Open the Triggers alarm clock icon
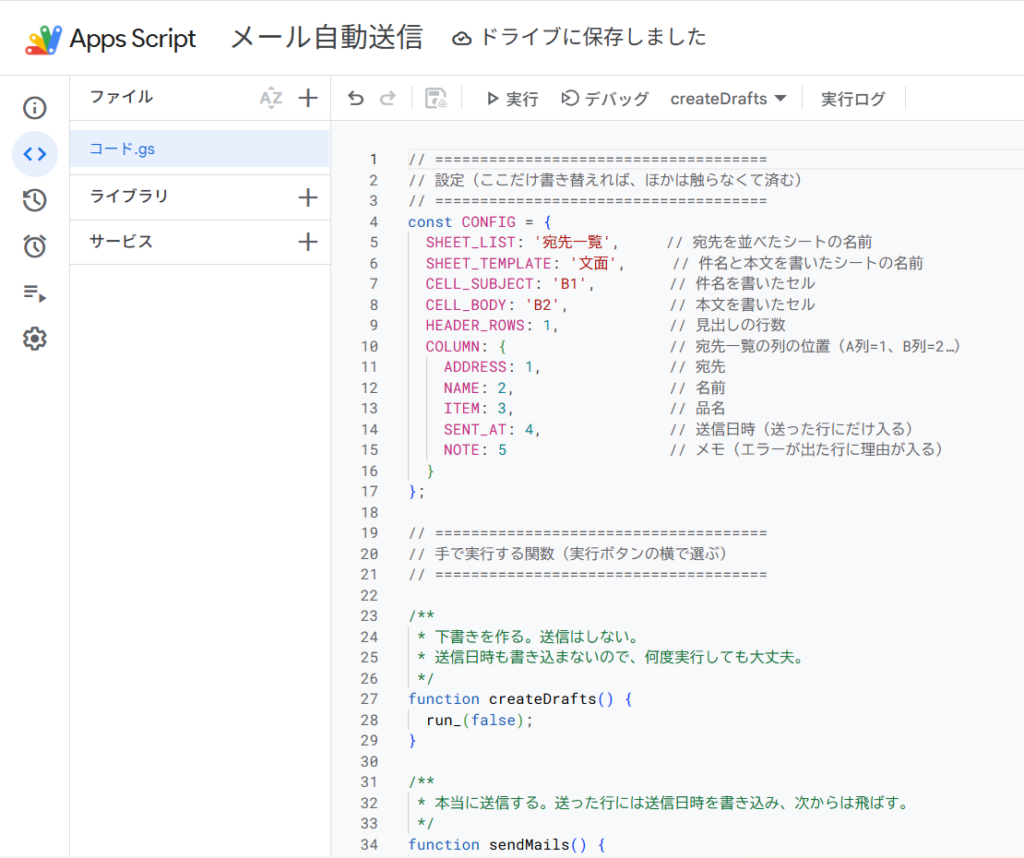The width and height of the screenshot is (1024, 858). pos(35,246)
